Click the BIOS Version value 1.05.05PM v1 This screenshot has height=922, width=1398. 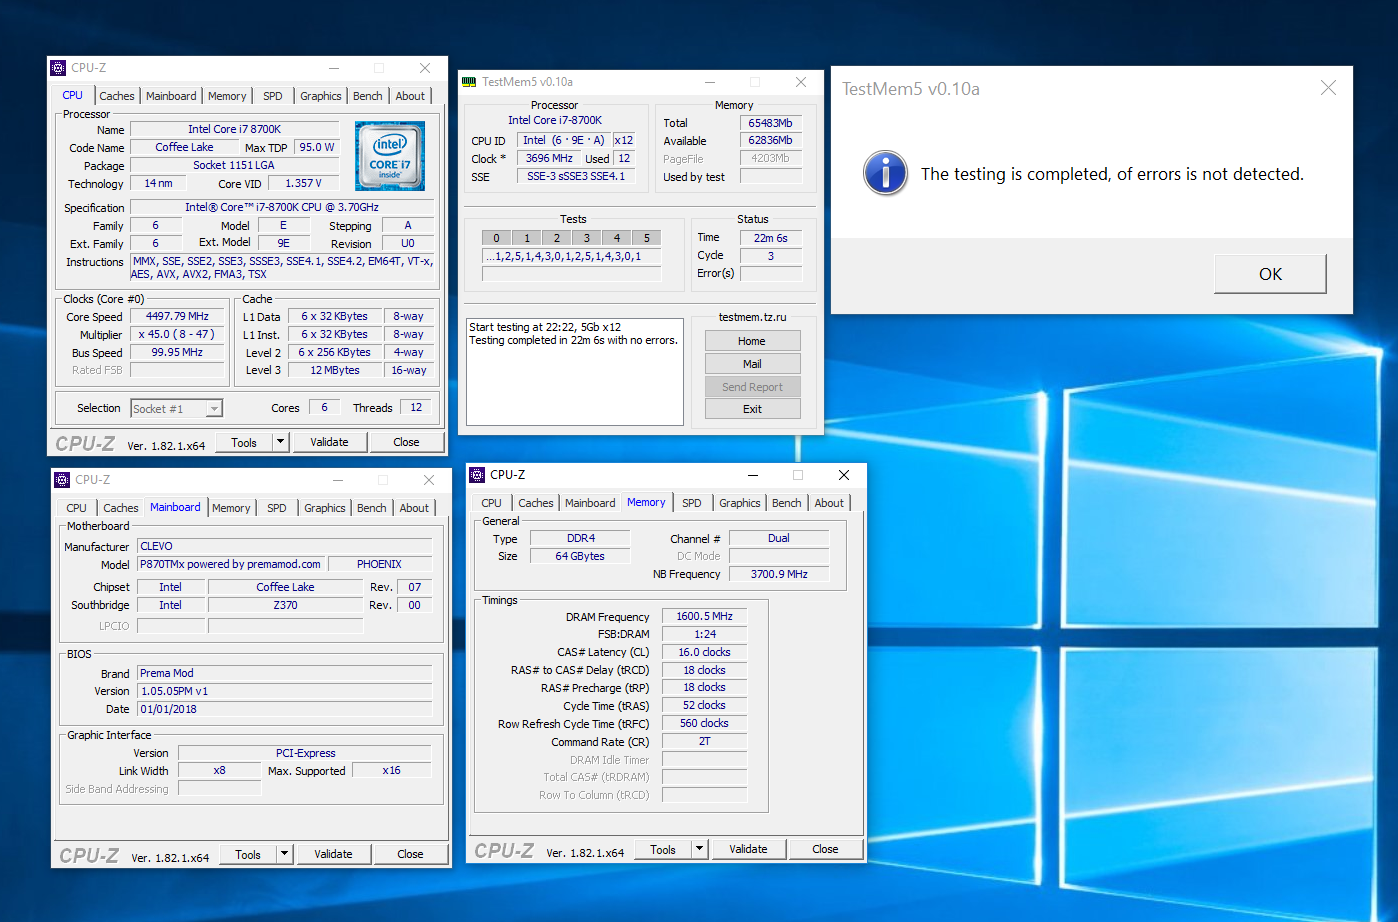tap(285, 691)
